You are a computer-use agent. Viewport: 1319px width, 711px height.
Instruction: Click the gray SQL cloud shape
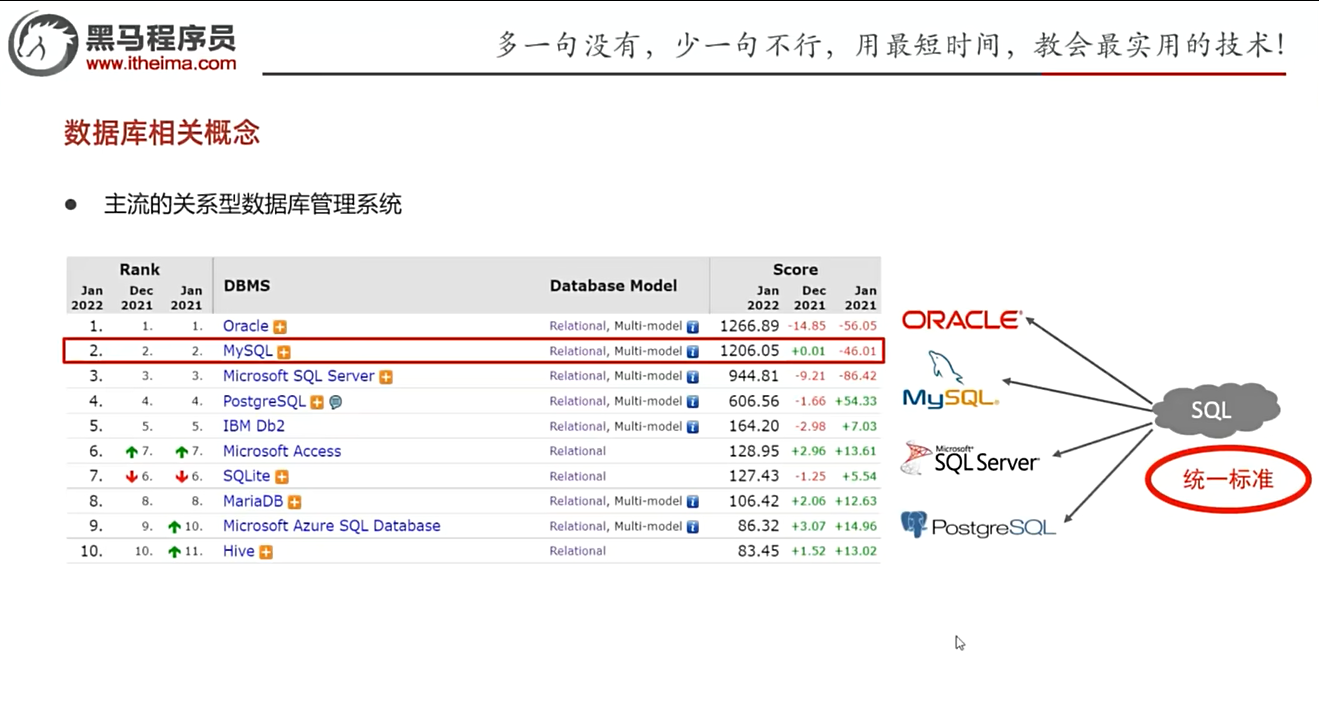point(1217,409)
